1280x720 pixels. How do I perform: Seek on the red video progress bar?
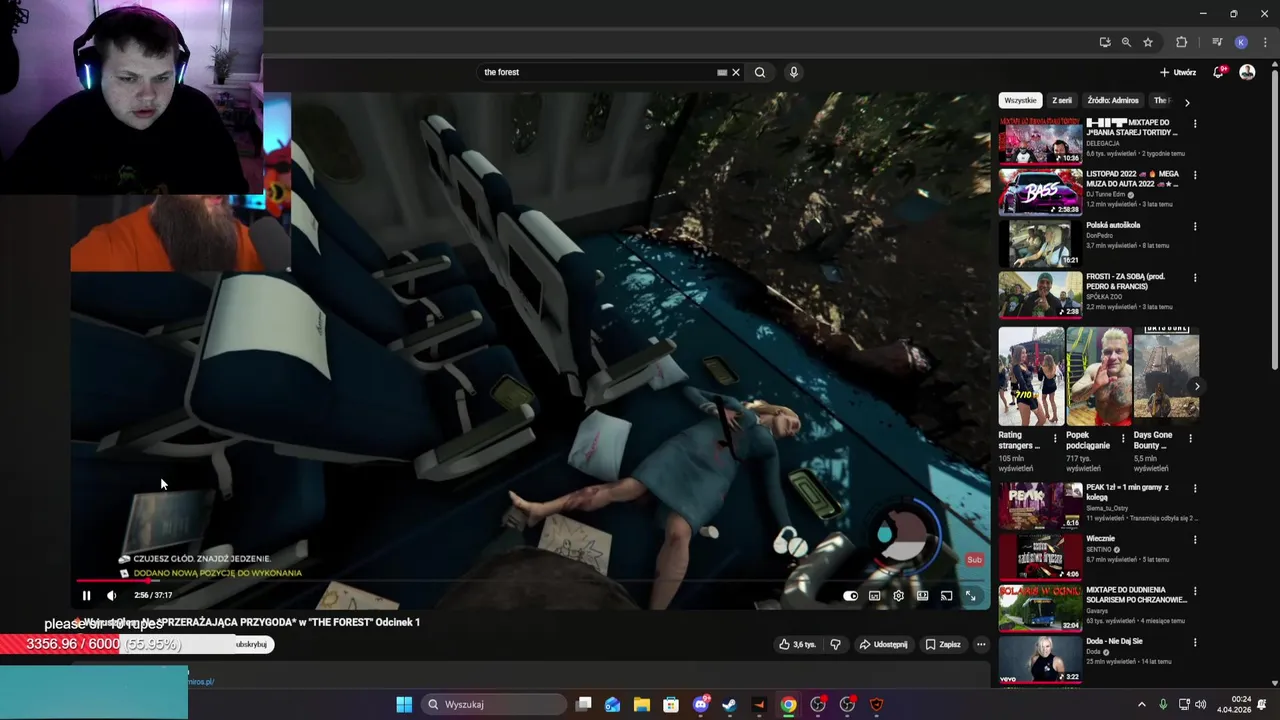click(532, 580)
